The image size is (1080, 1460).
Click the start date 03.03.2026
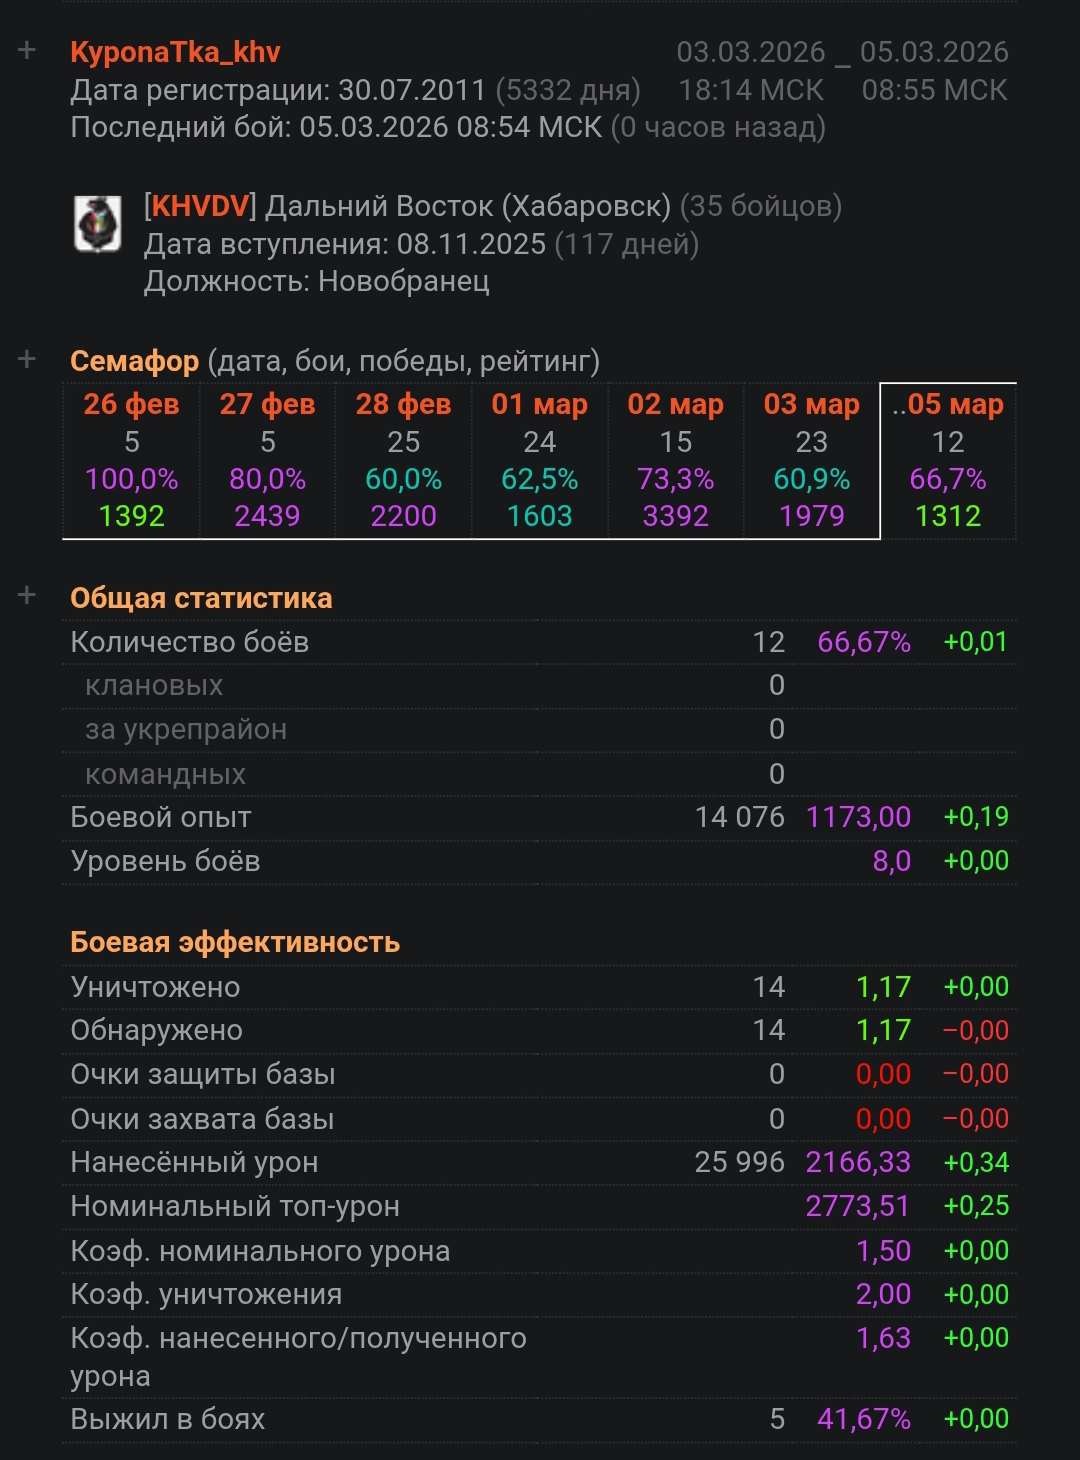click(751, 52)
